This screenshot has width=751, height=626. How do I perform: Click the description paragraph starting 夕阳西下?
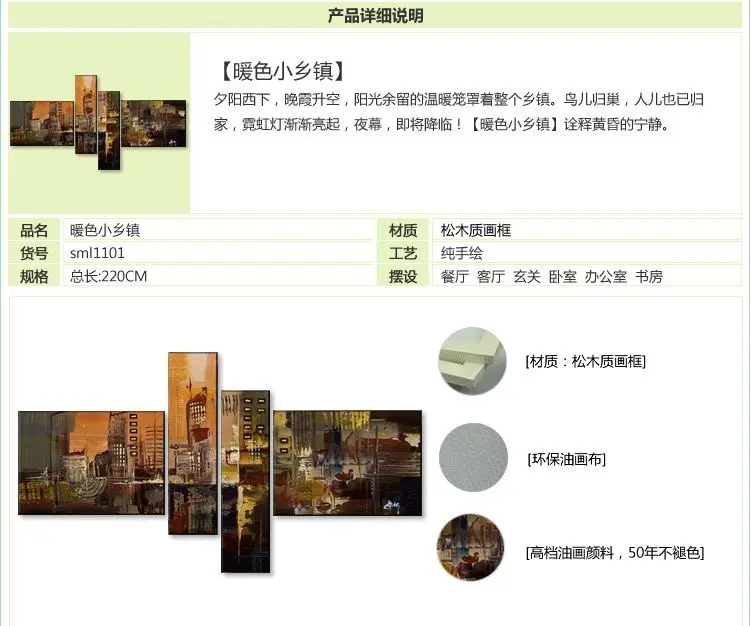coord(459,112)
